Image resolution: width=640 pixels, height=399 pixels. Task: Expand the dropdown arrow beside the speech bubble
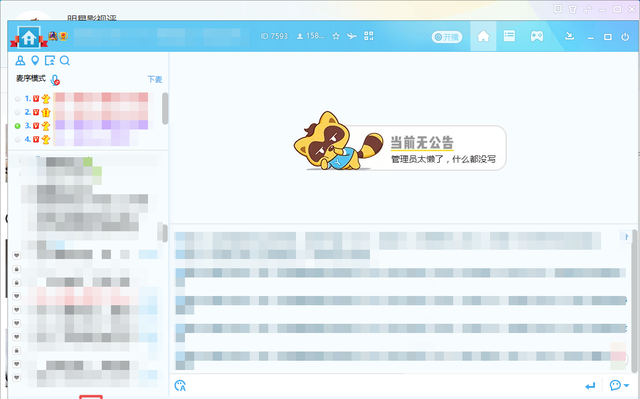tap(627, 386)
